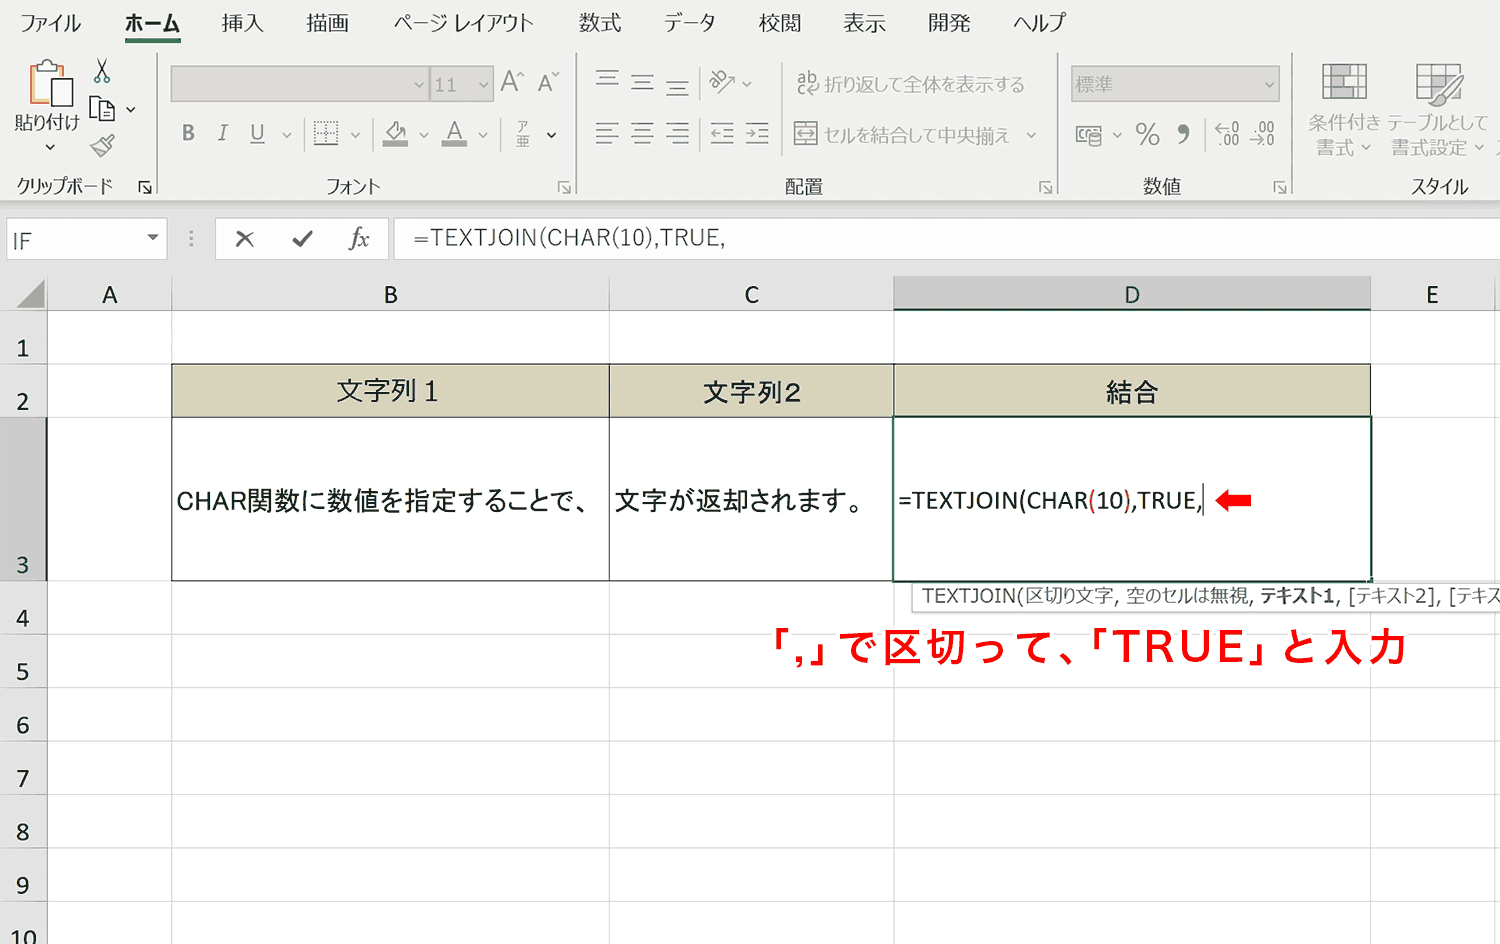The width and height of the screenshot is (1500, 944).
Task: Toggle 折り返して全体を表示する wrap text
Action: coord(910,83)
